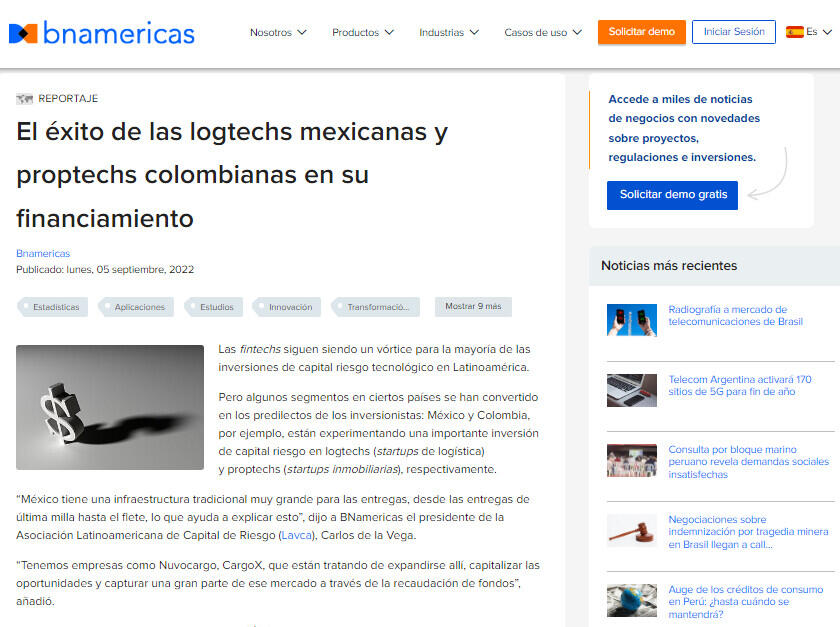This screenshot has height=627, width=840.
Task: Expand the Productos dropdown menu
Action: click(x=363, y=33)
